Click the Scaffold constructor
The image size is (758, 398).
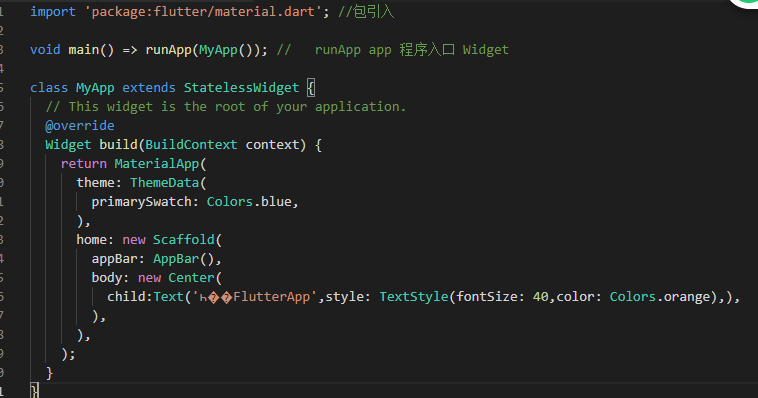coord(184,240)
